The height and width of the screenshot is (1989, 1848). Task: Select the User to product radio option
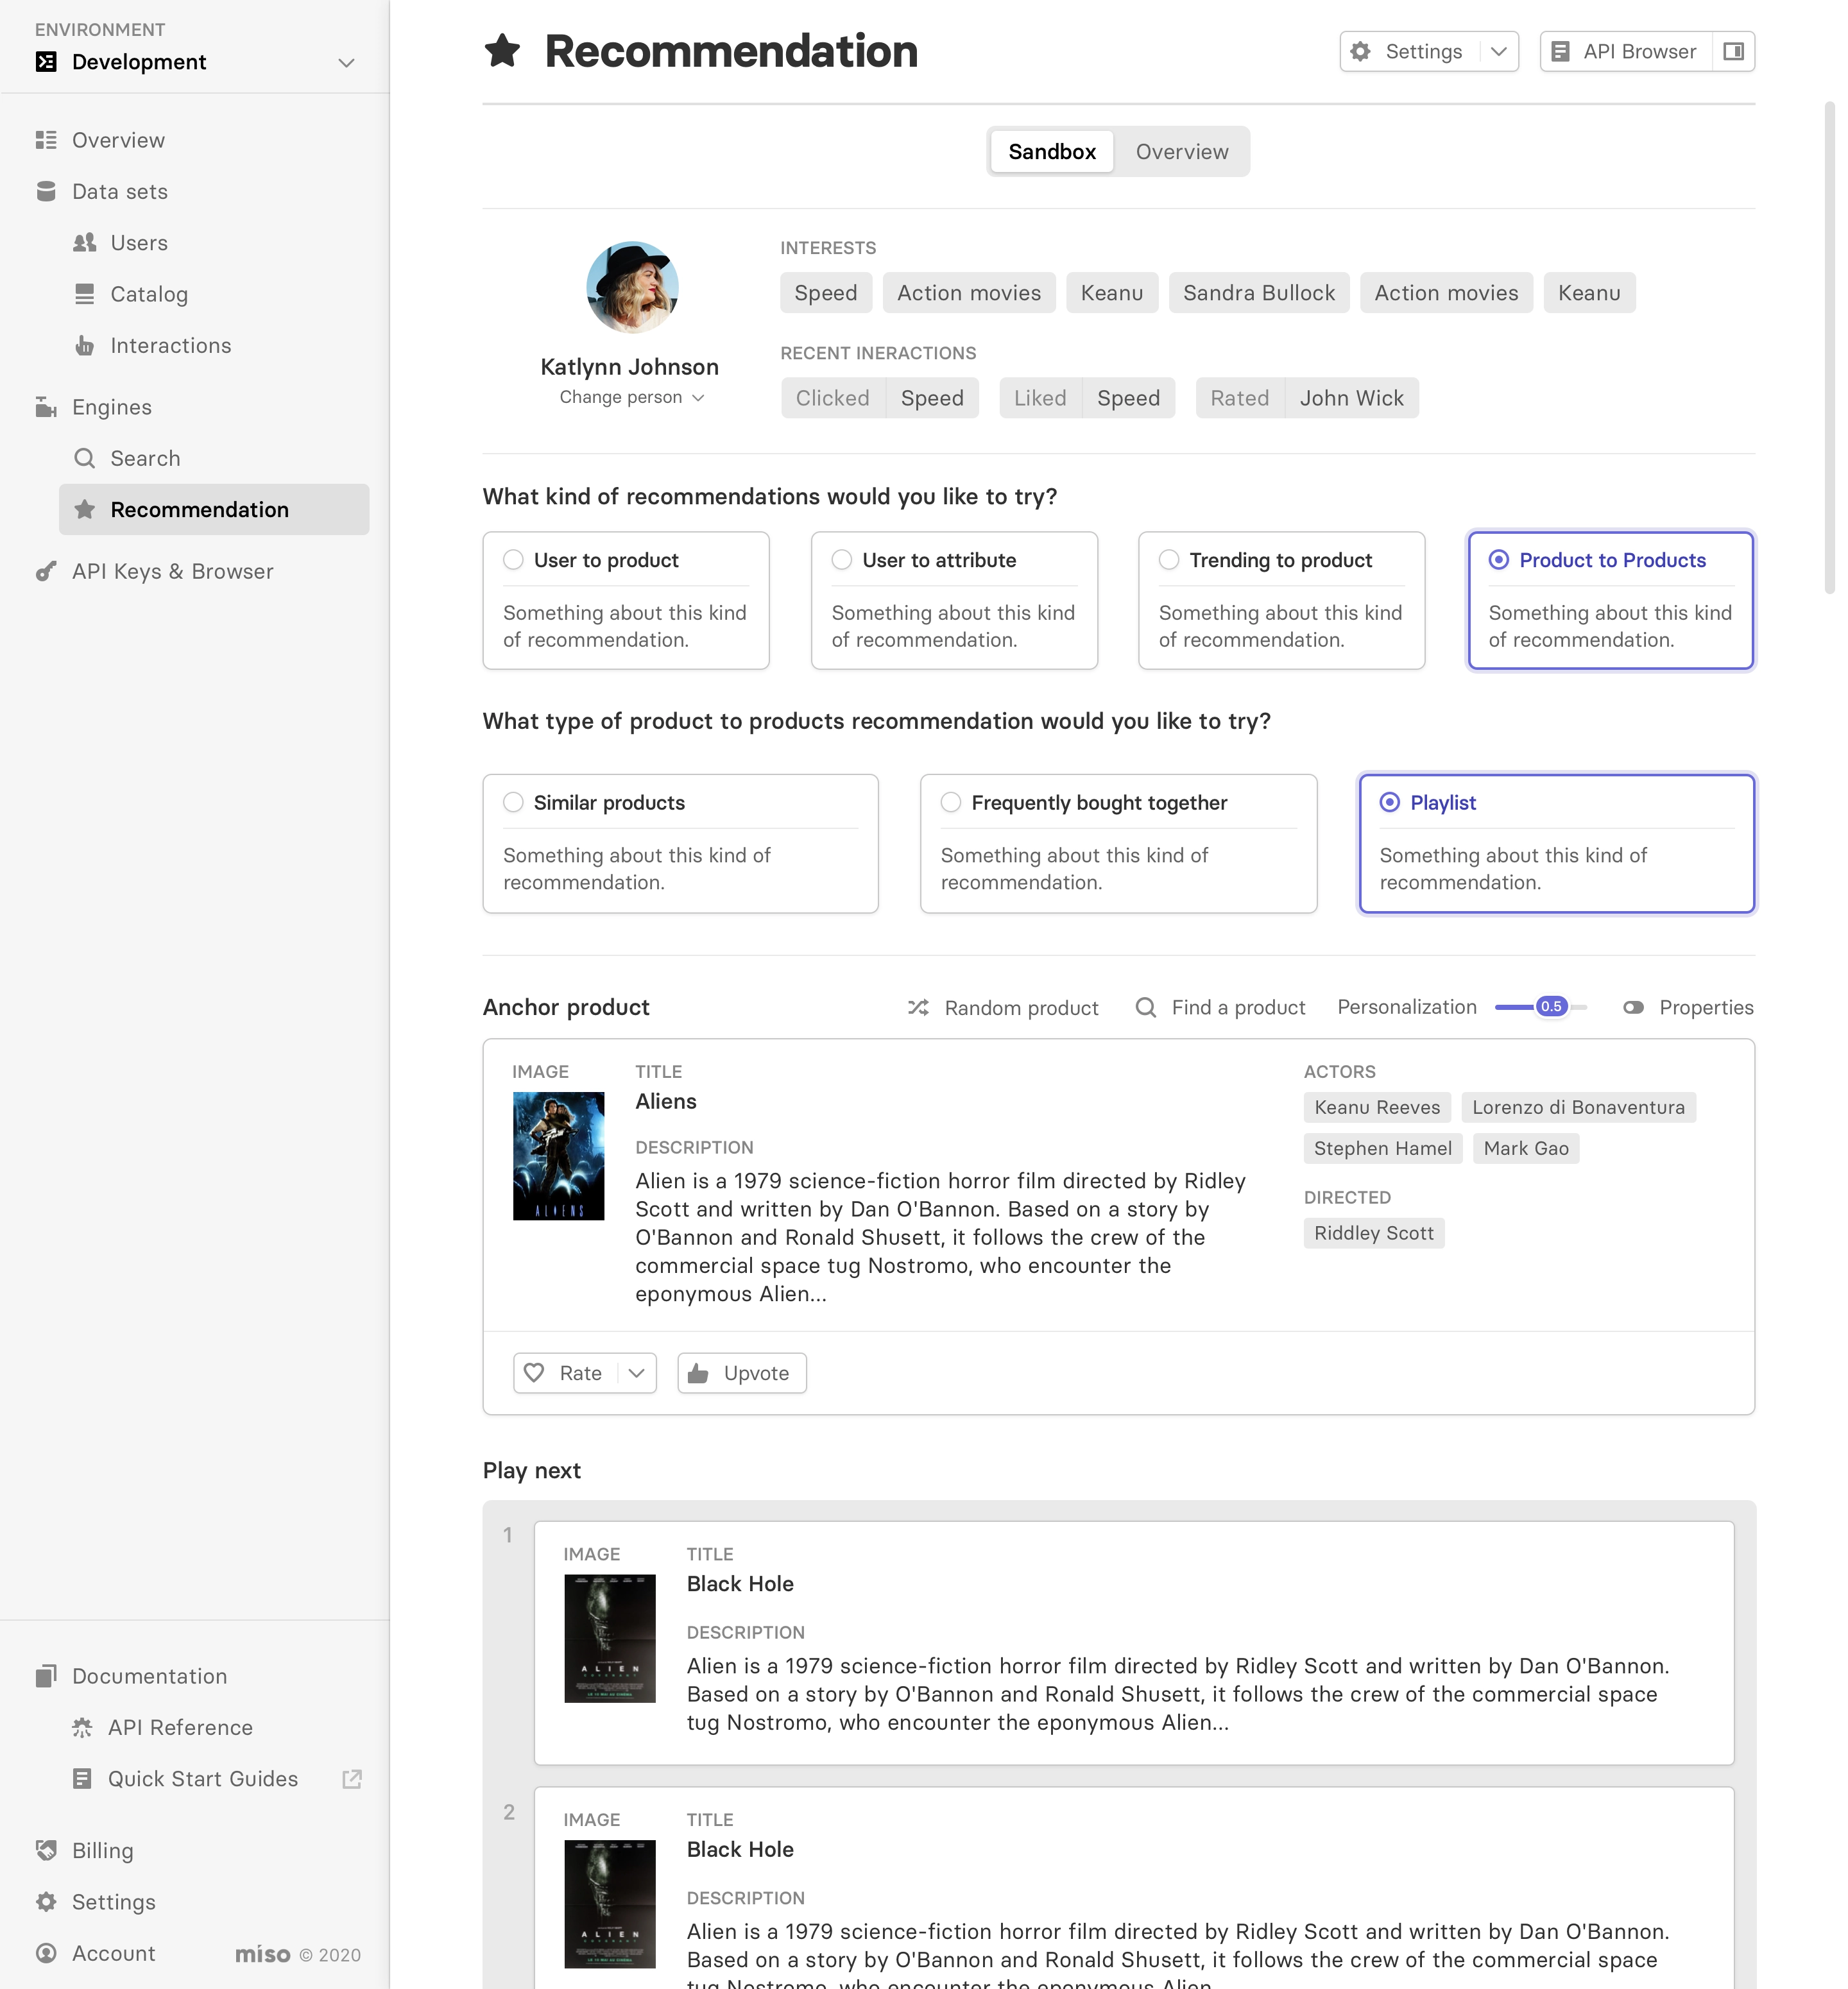click(513, 560)
